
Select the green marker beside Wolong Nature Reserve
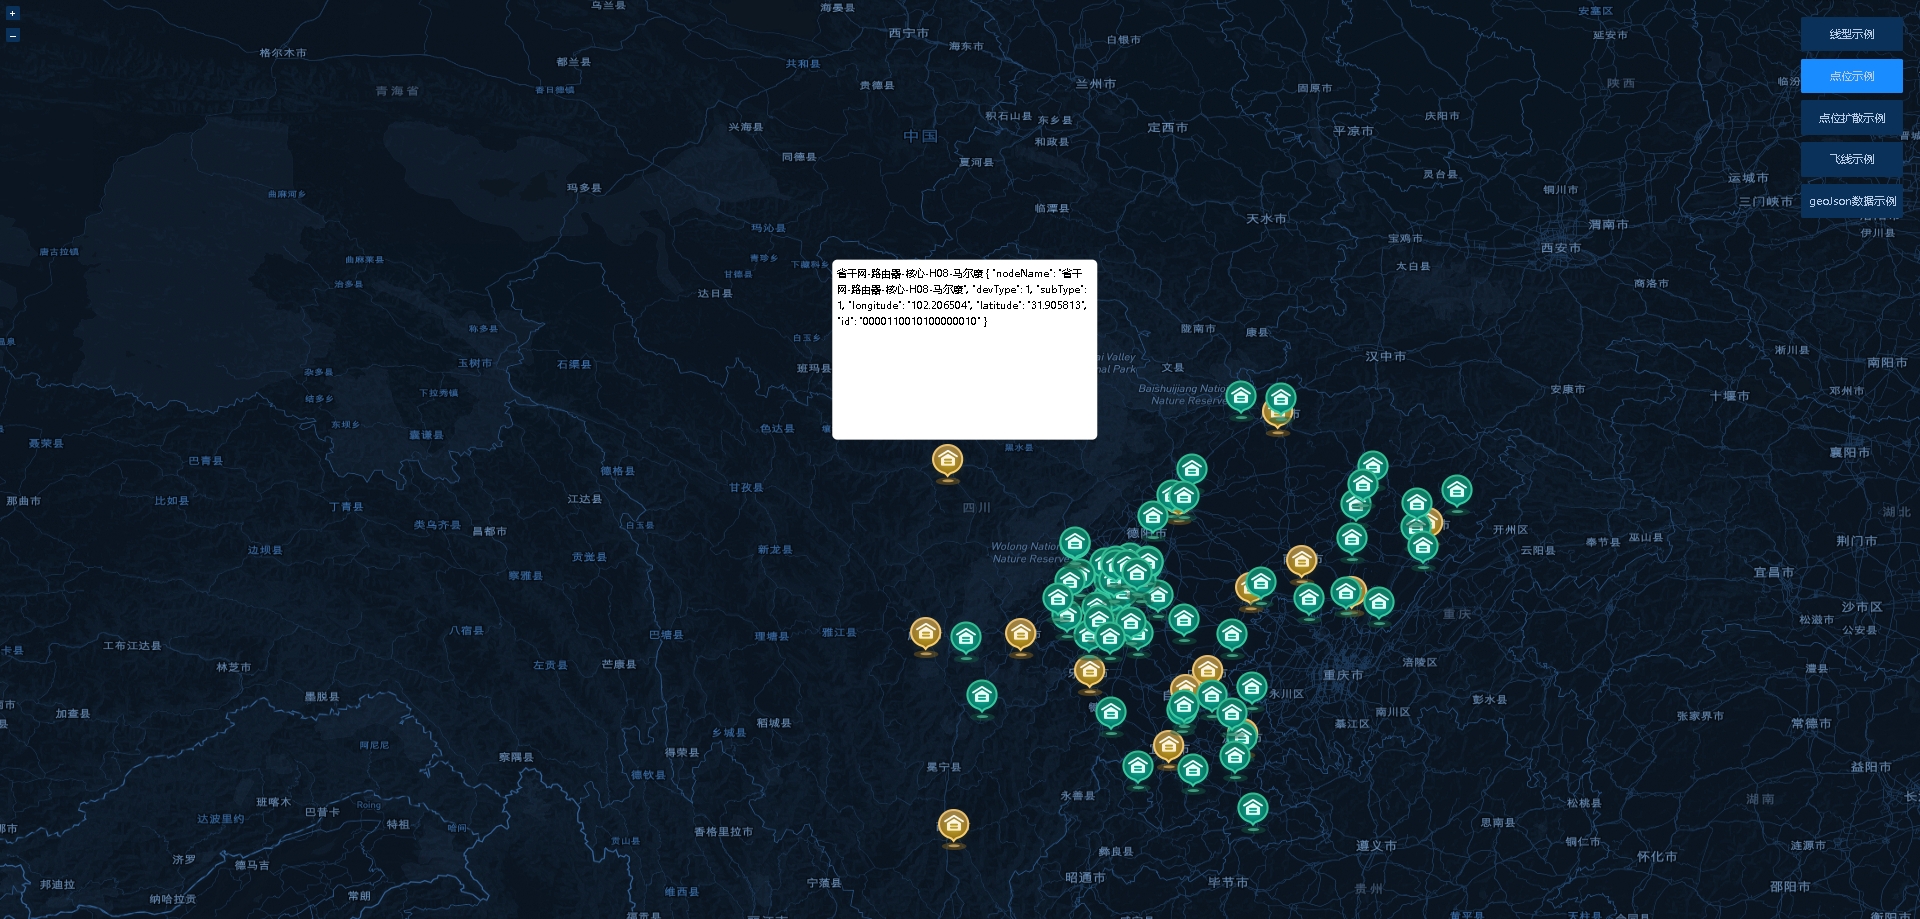pyautogui.click(x=1074, y=542)
